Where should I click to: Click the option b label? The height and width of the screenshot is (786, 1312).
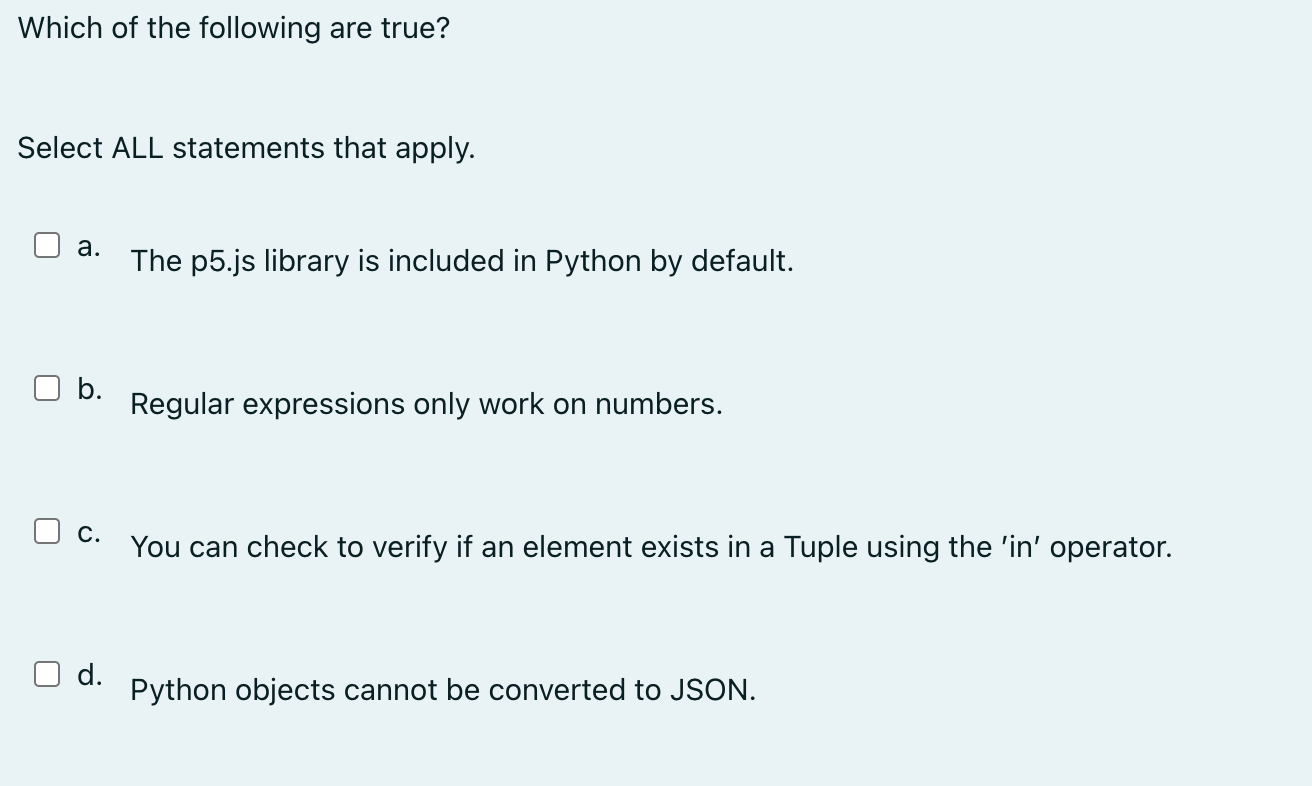(x=90, y=388)
